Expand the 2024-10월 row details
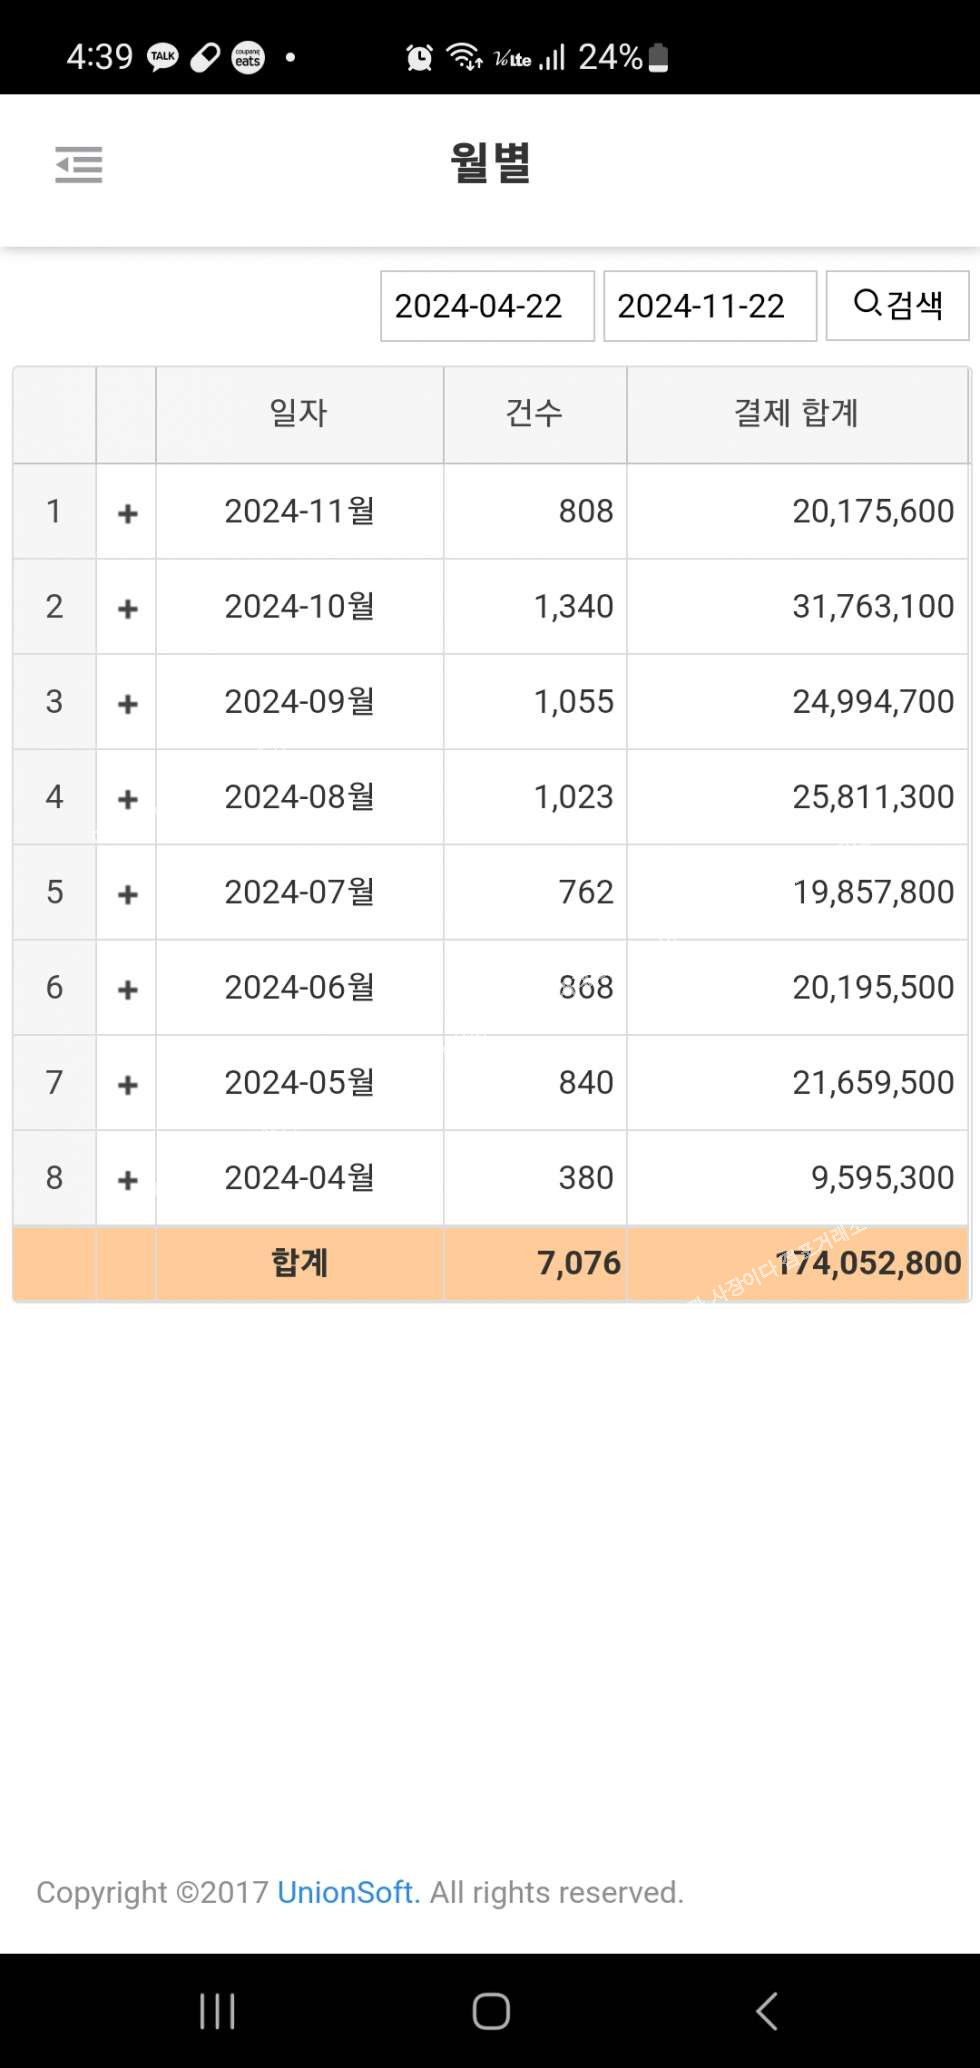Image resolution: width=980 pixels, height=2068 pixels. (127, 608)
